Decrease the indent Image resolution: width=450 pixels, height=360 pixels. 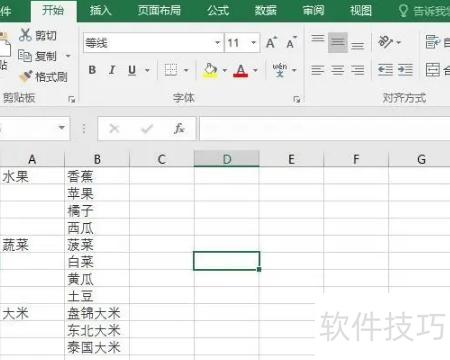click(385, 70)
